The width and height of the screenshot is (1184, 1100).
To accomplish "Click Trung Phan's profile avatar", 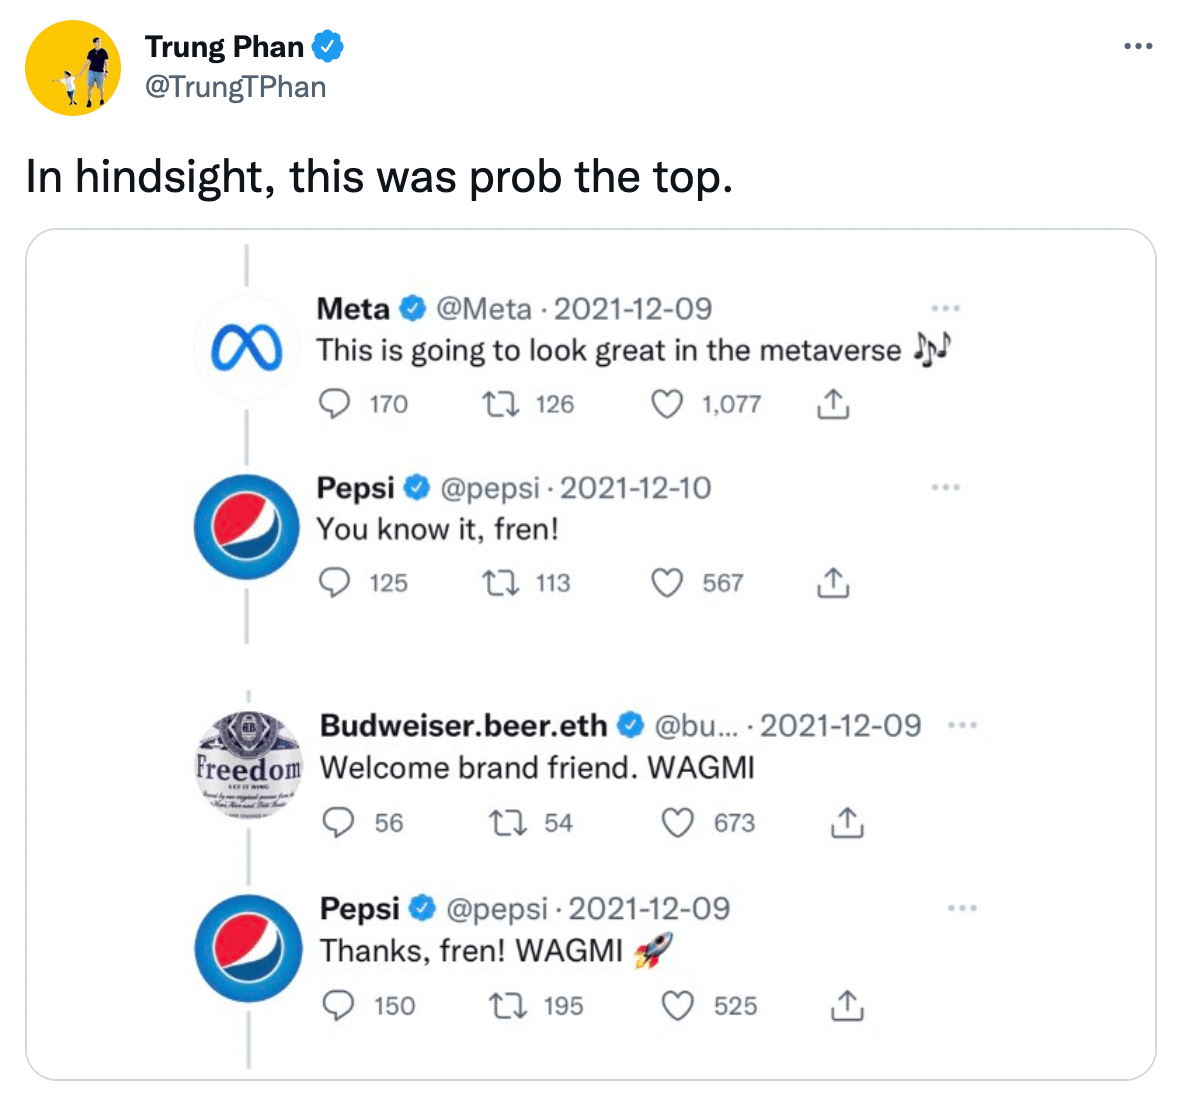I will pos(73,68).
